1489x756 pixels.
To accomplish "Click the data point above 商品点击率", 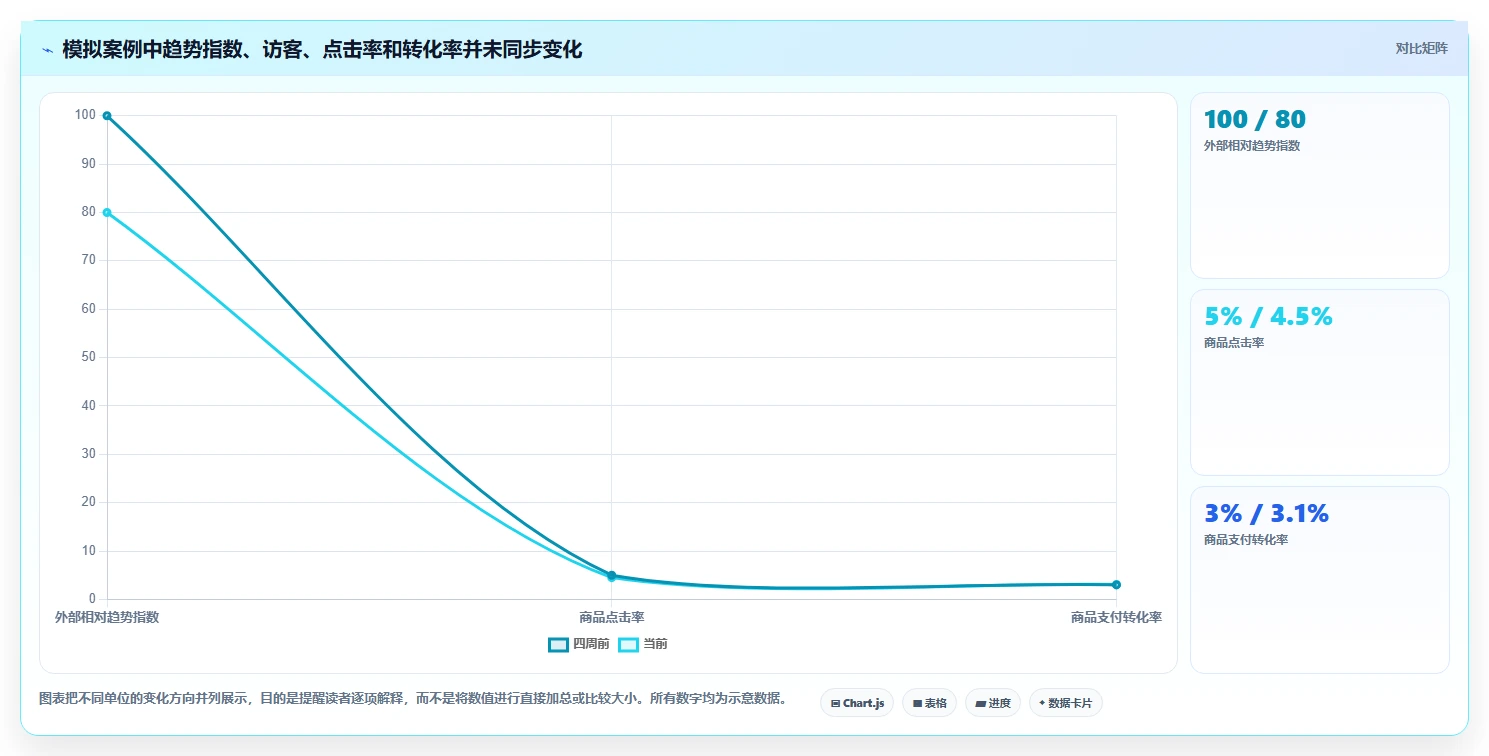I will click(611, 576).
